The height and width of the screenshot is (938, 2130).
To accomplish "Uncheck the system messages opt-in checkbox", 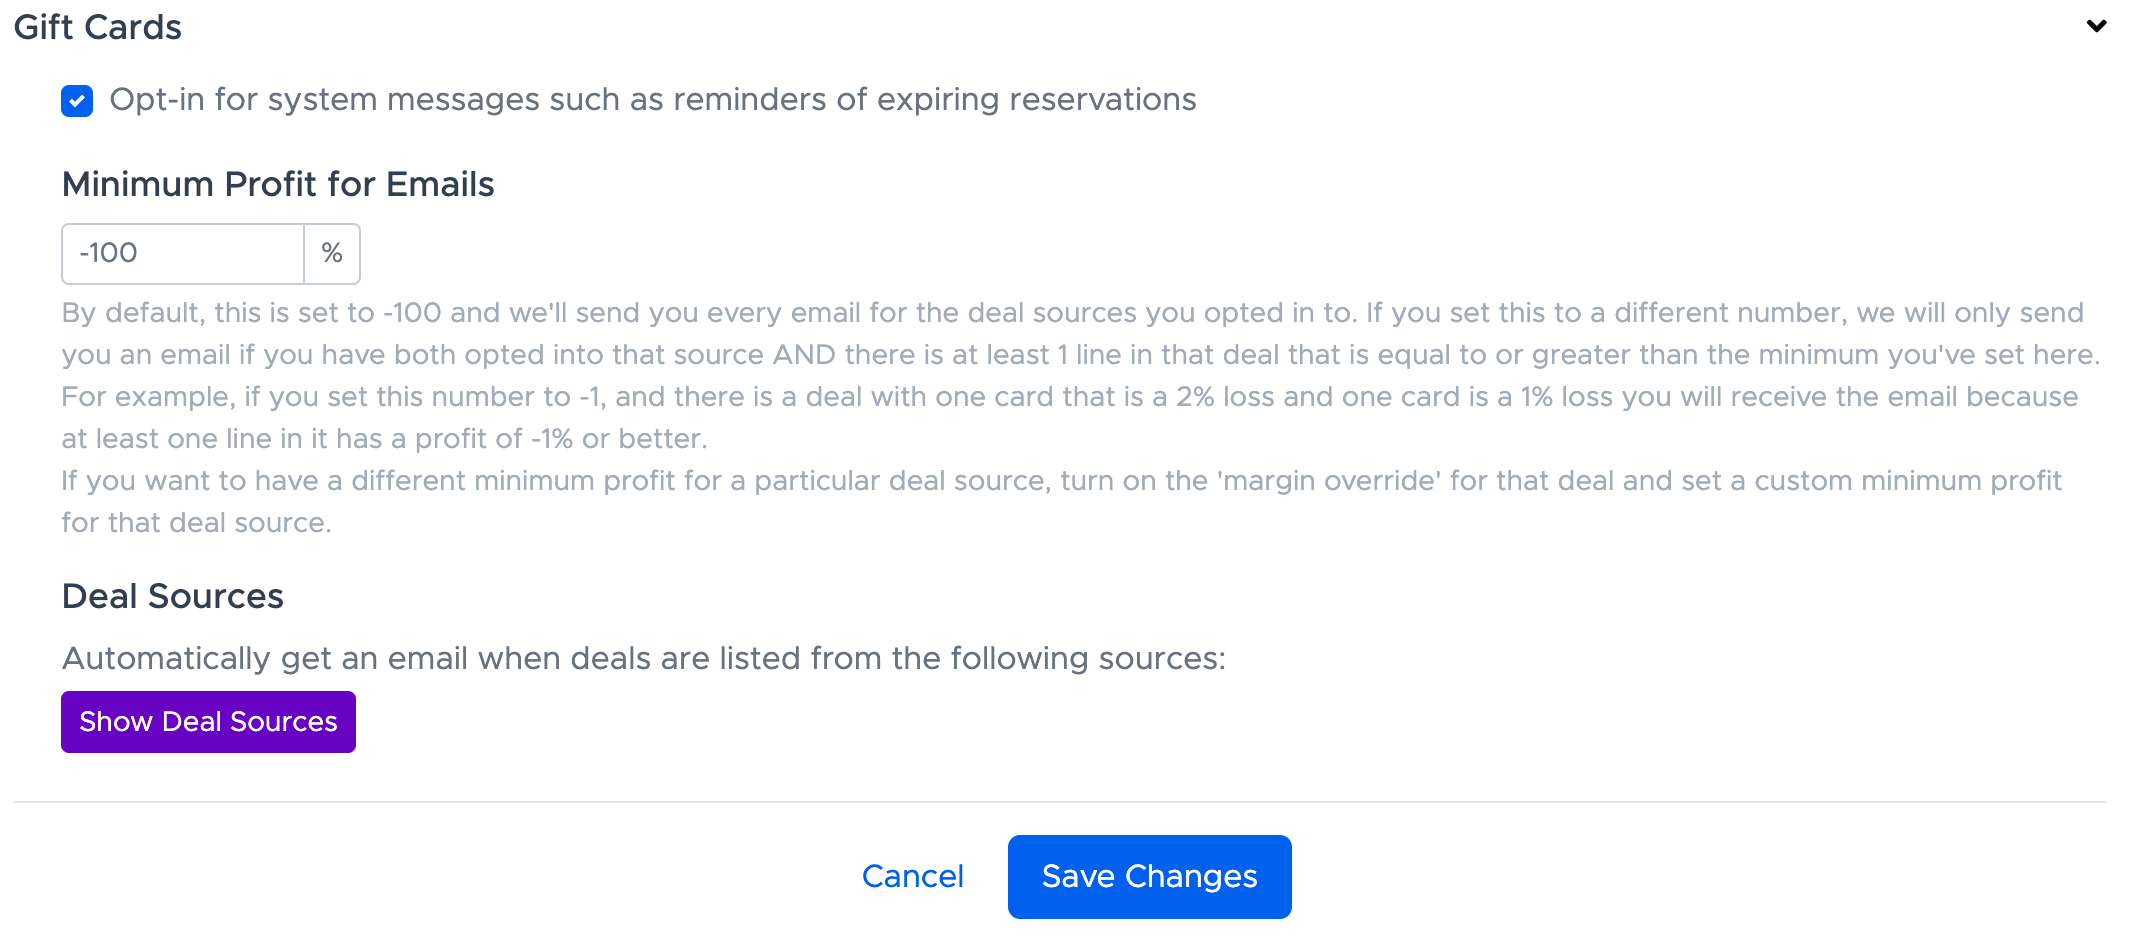I will (x=77, y=101).
